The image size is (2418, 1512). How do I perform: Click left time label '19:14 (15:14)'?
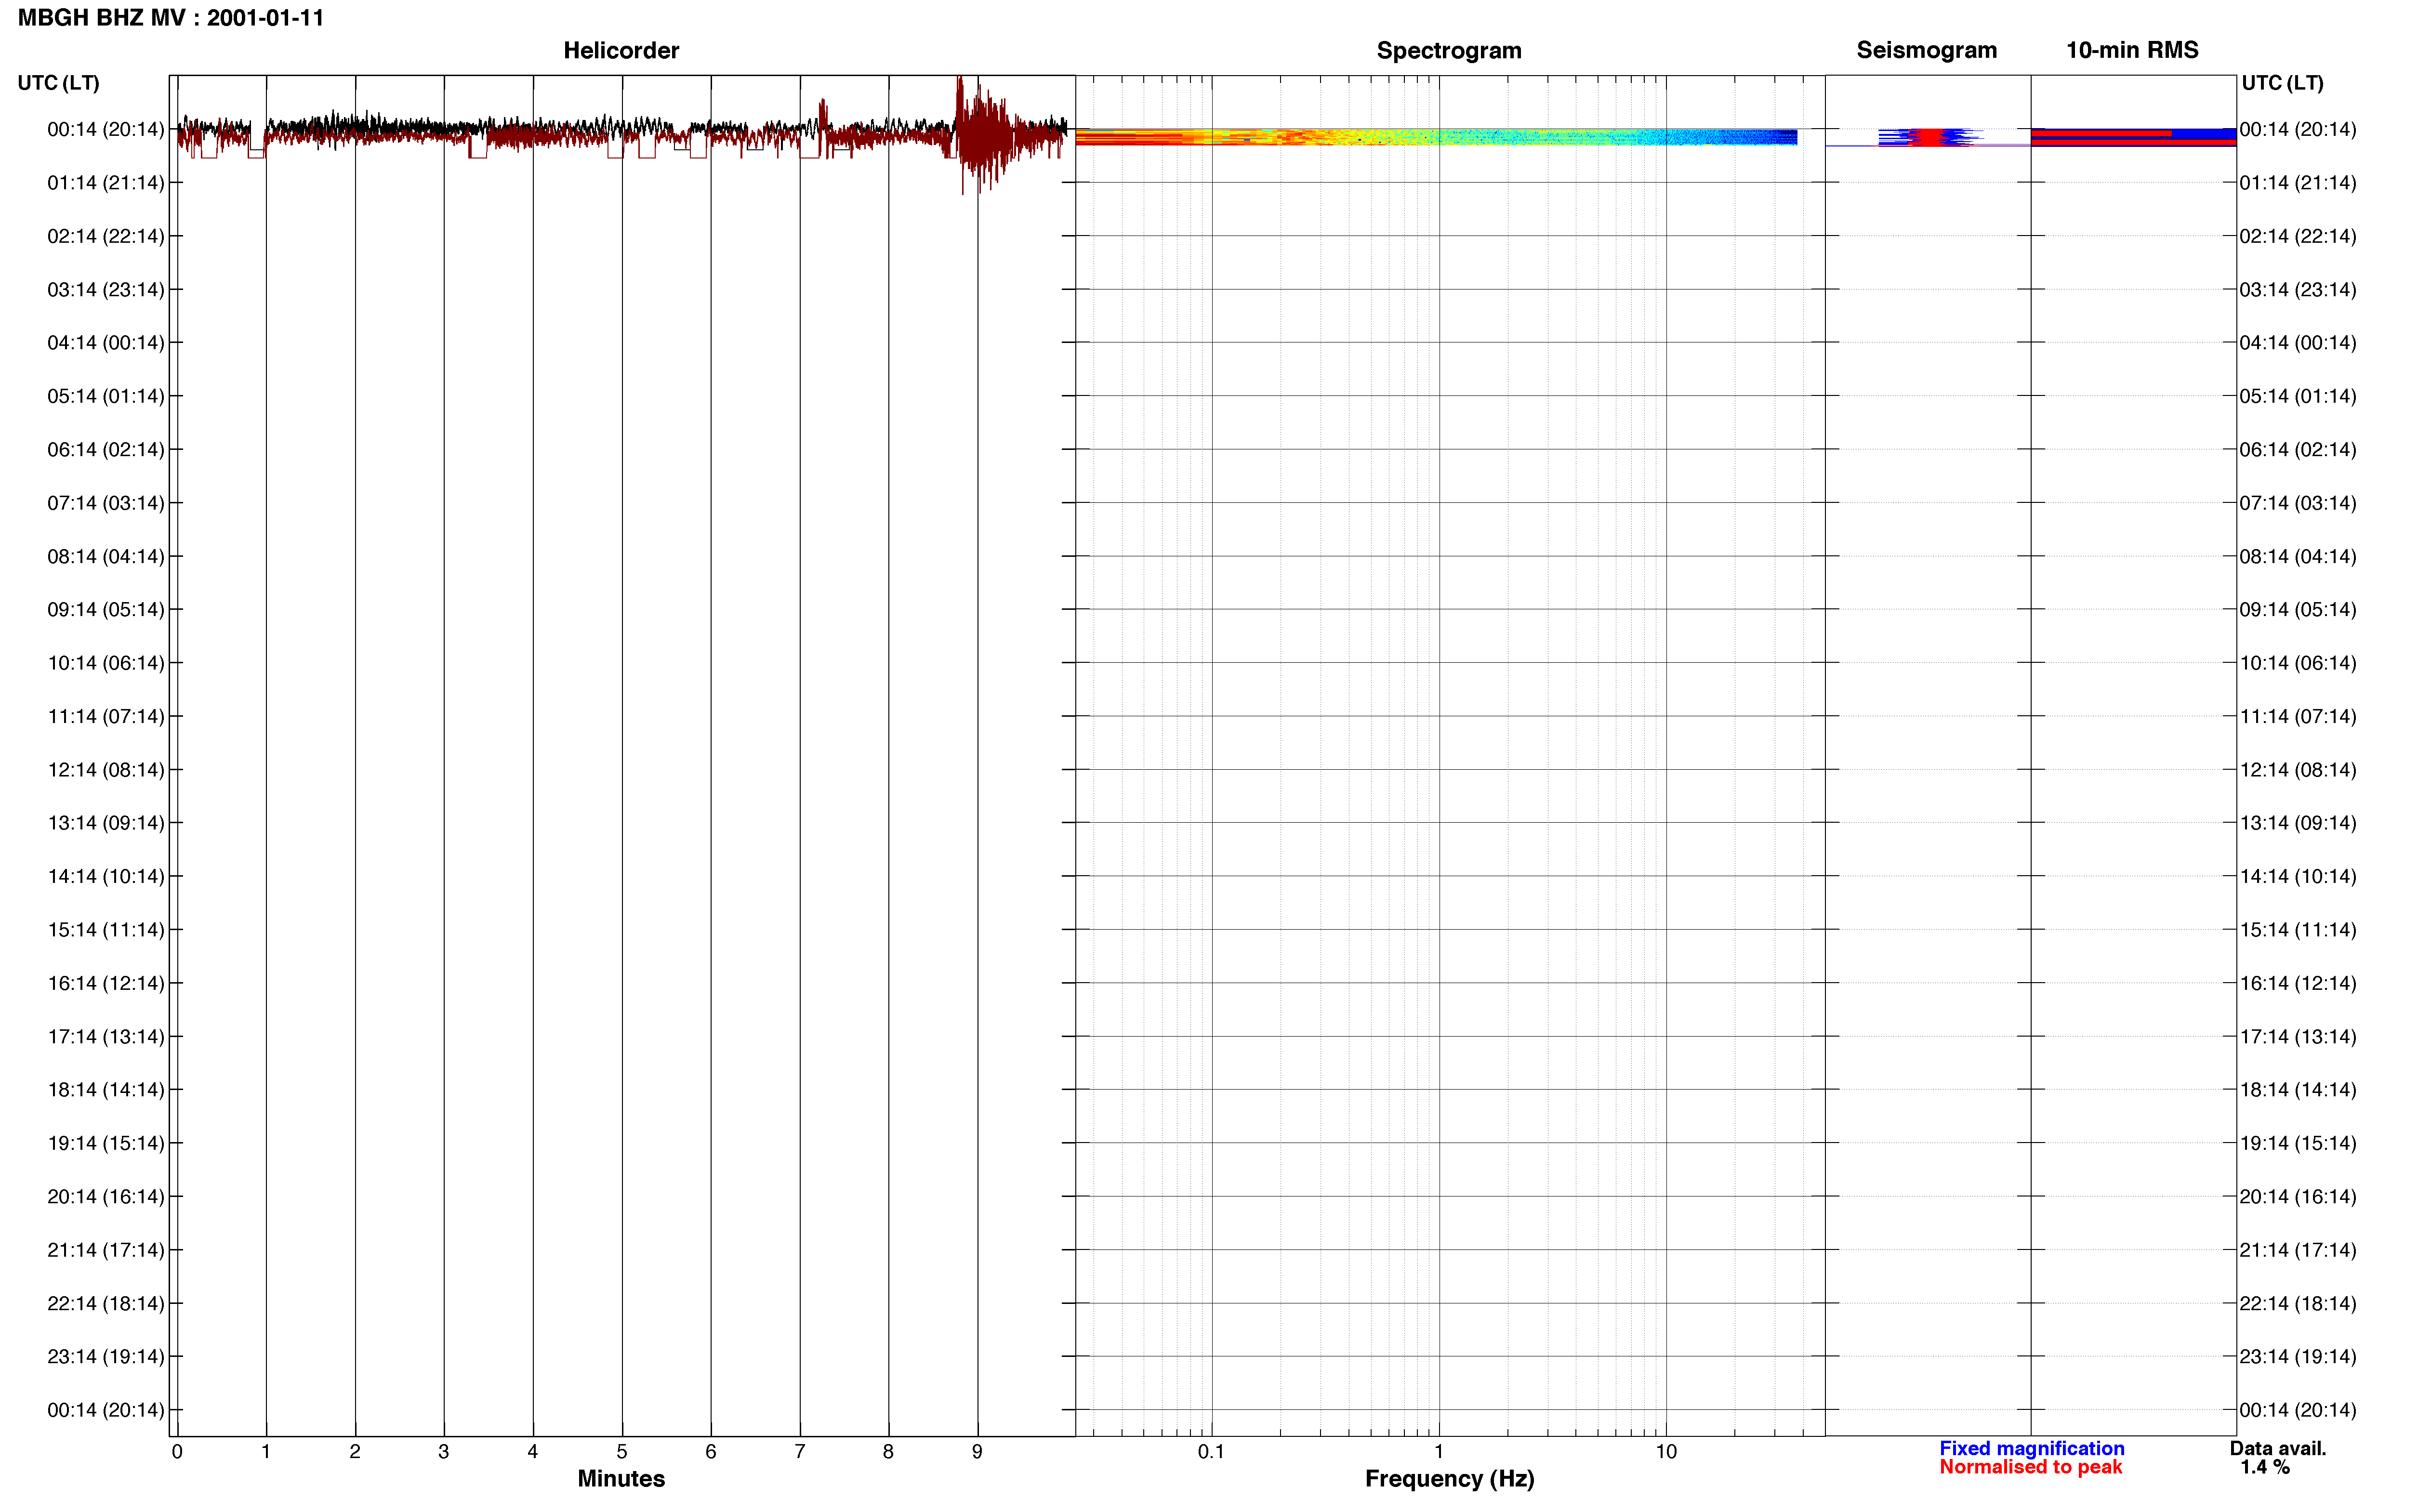pyautogui.click(x=105, y=1143)
